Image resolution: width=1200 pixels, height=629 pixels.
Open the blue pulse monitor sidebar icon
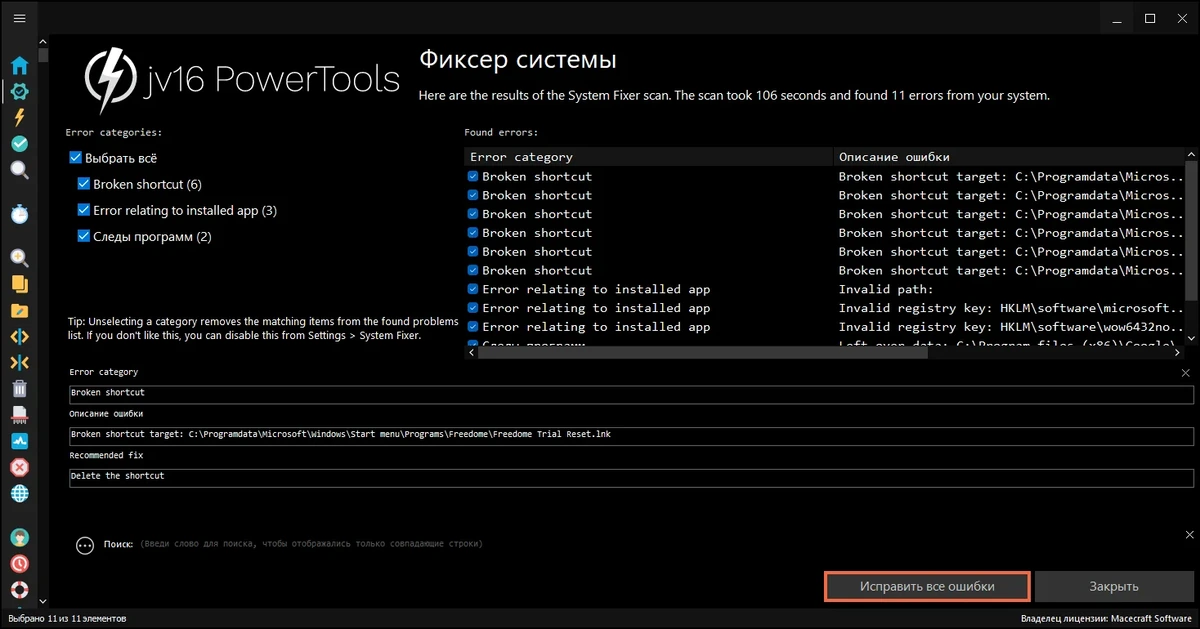(19, 441)
